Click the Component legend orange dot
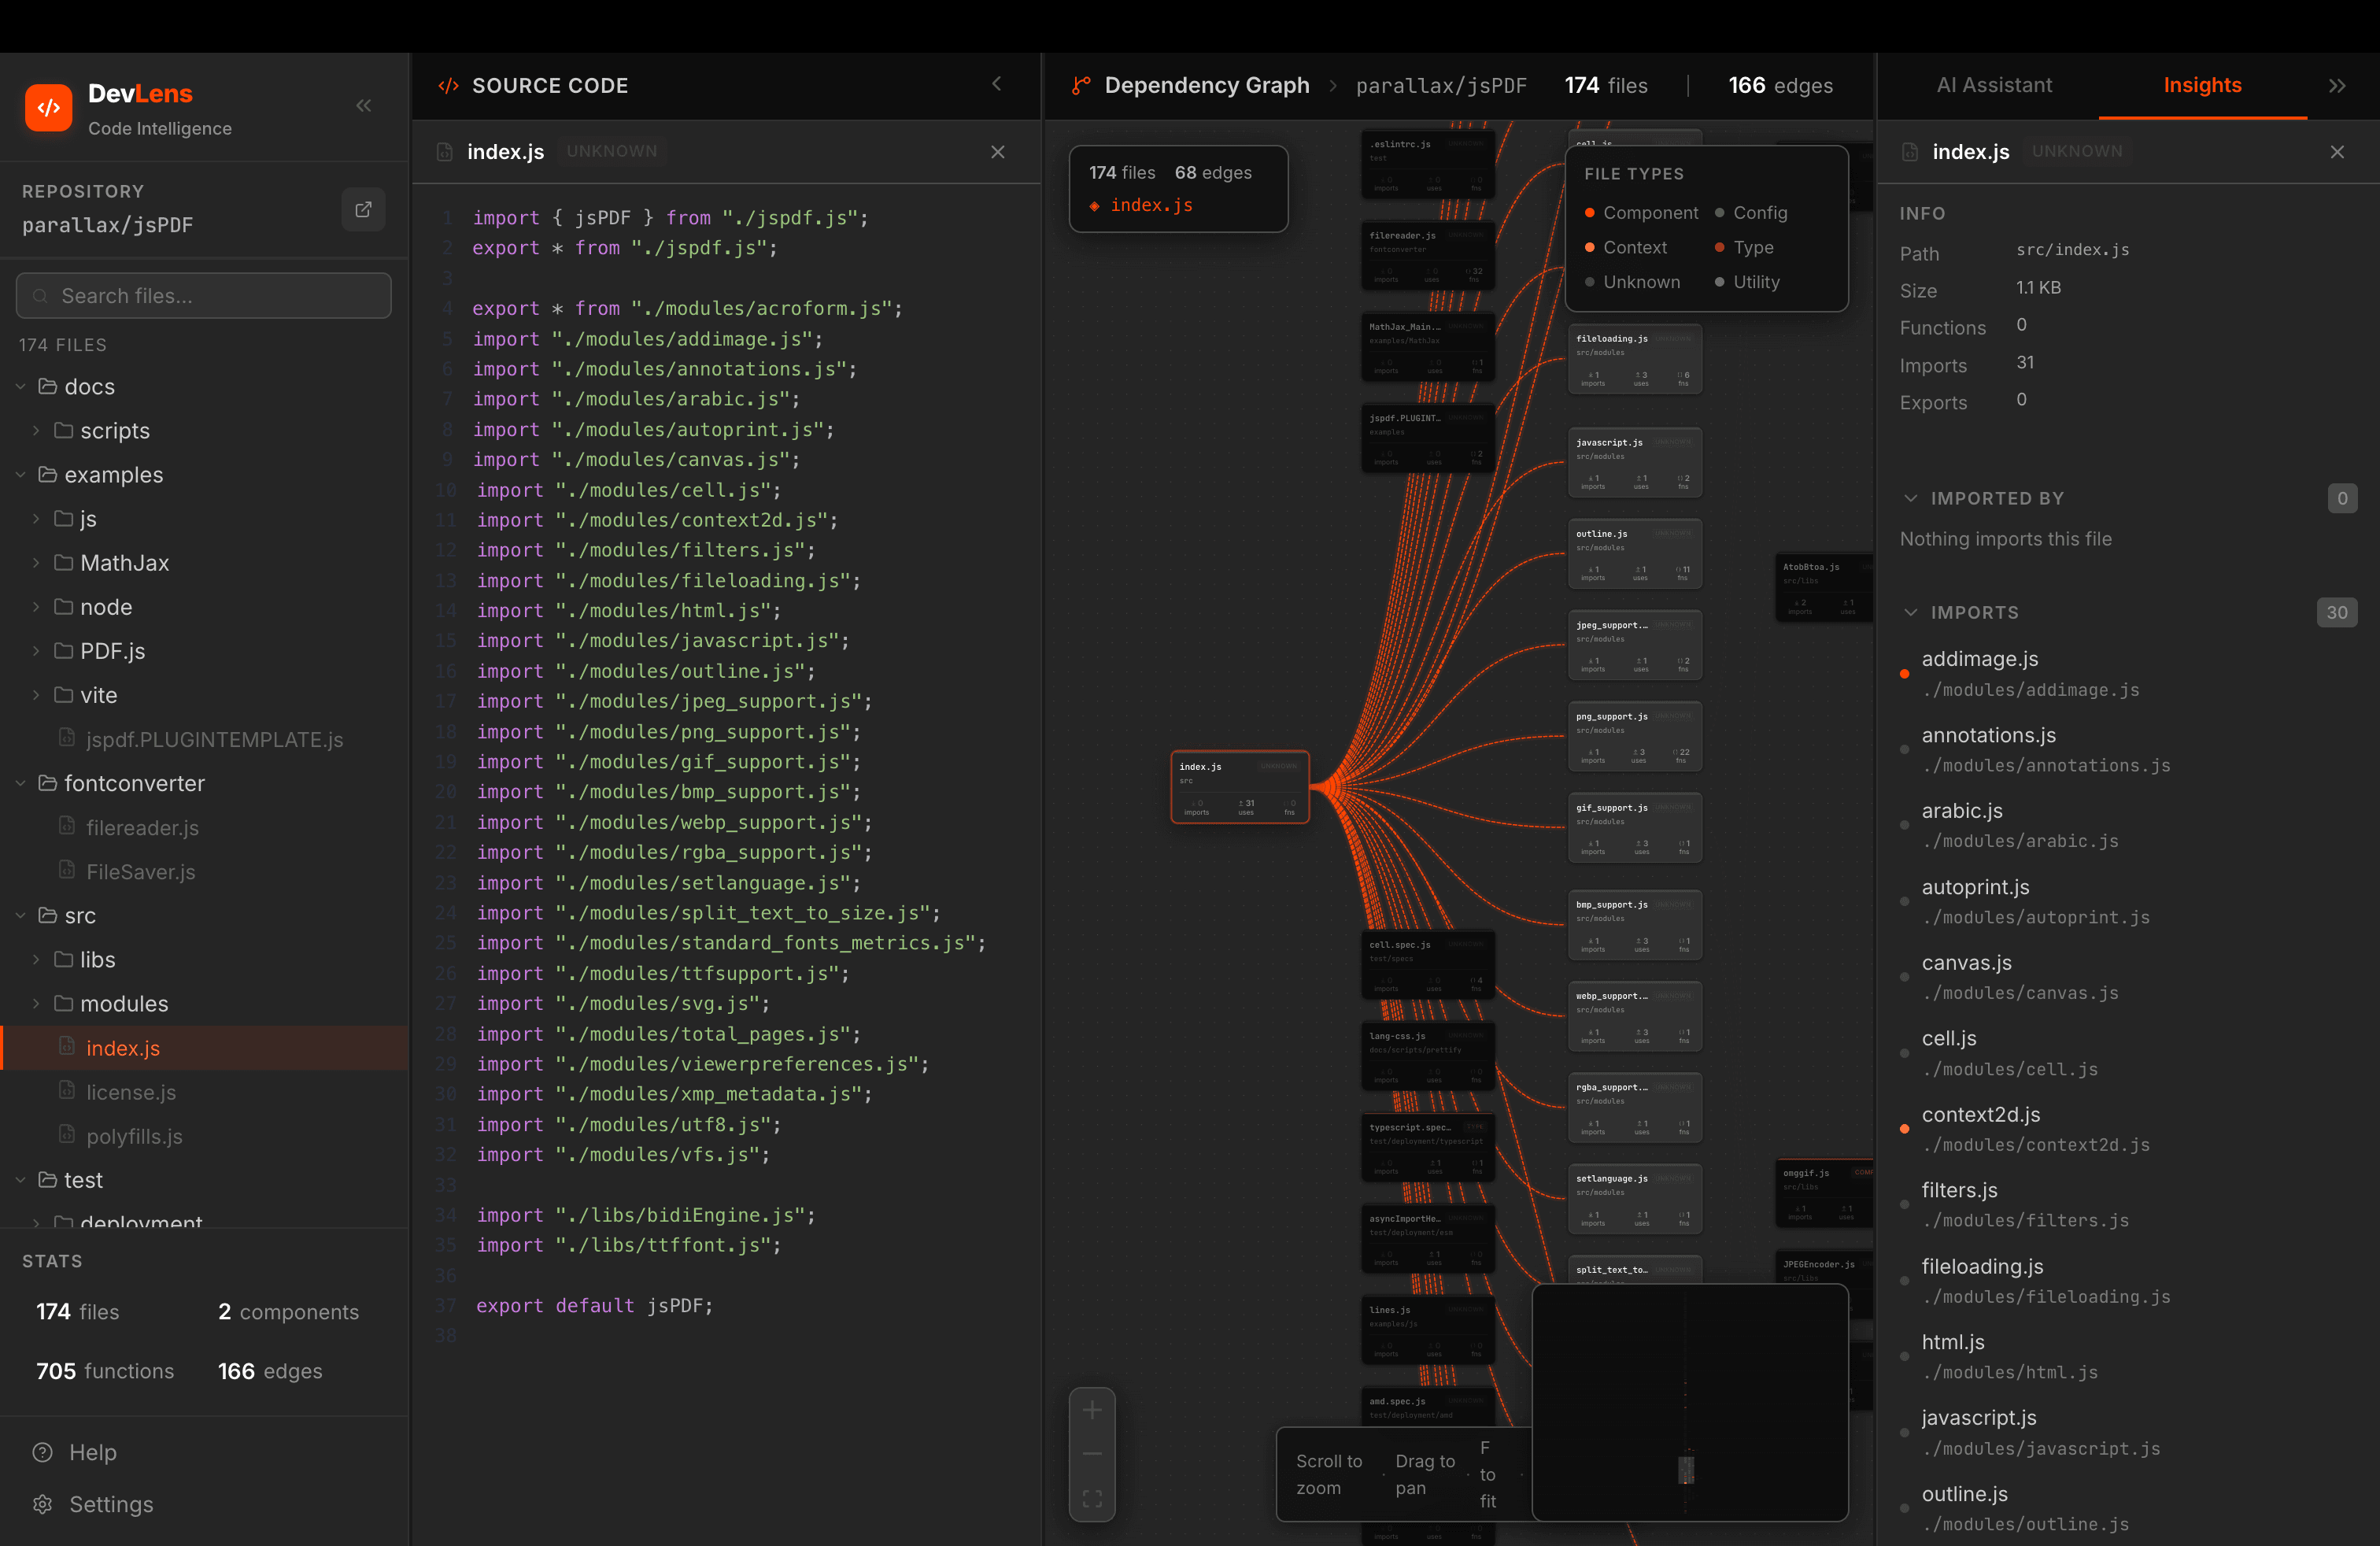 pos(1589,213)
